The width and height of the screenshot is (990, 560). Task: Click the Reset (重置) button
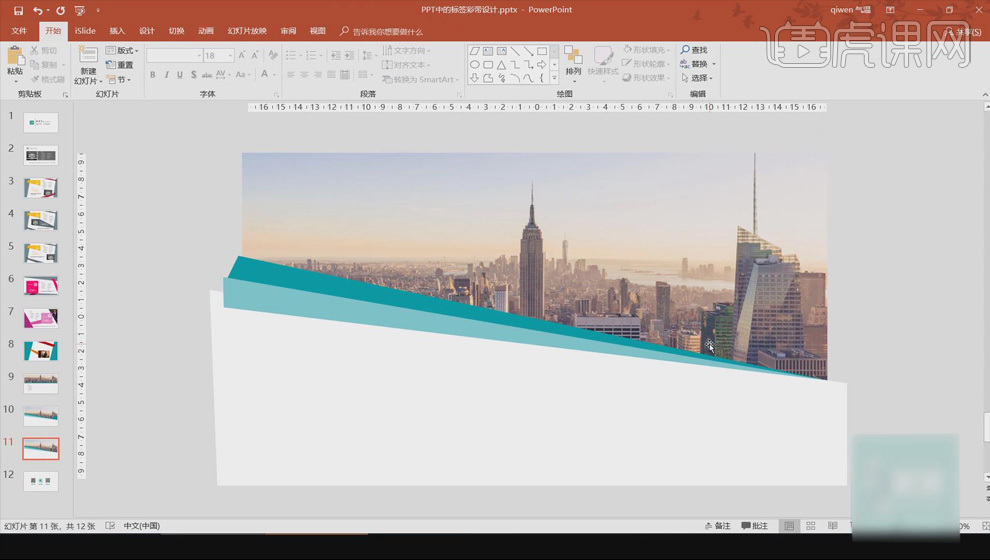tap(120, 65)
